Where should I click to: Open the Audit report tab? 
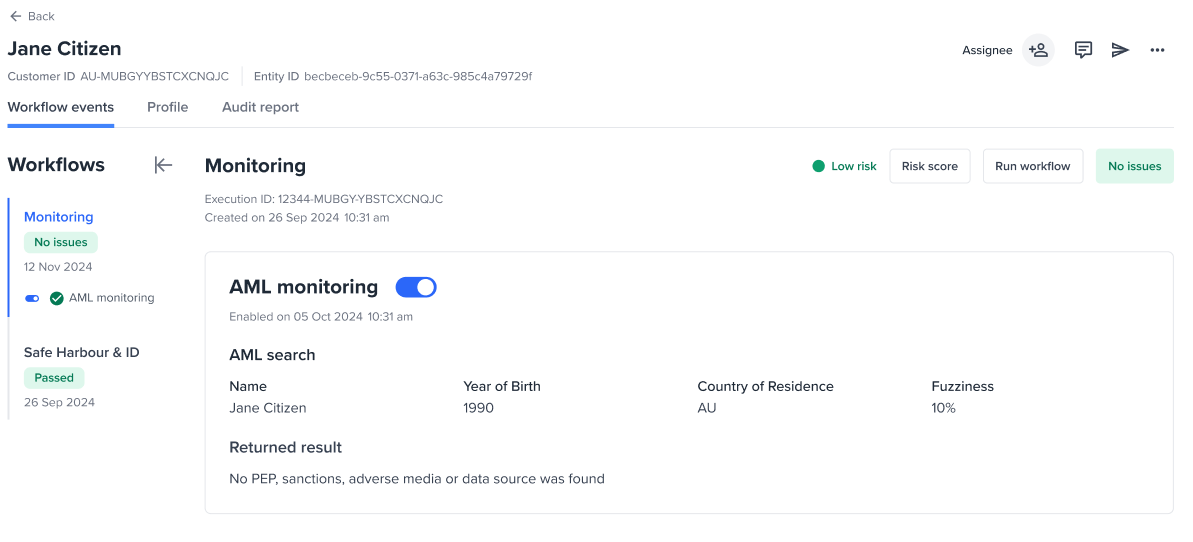point(260,107)
